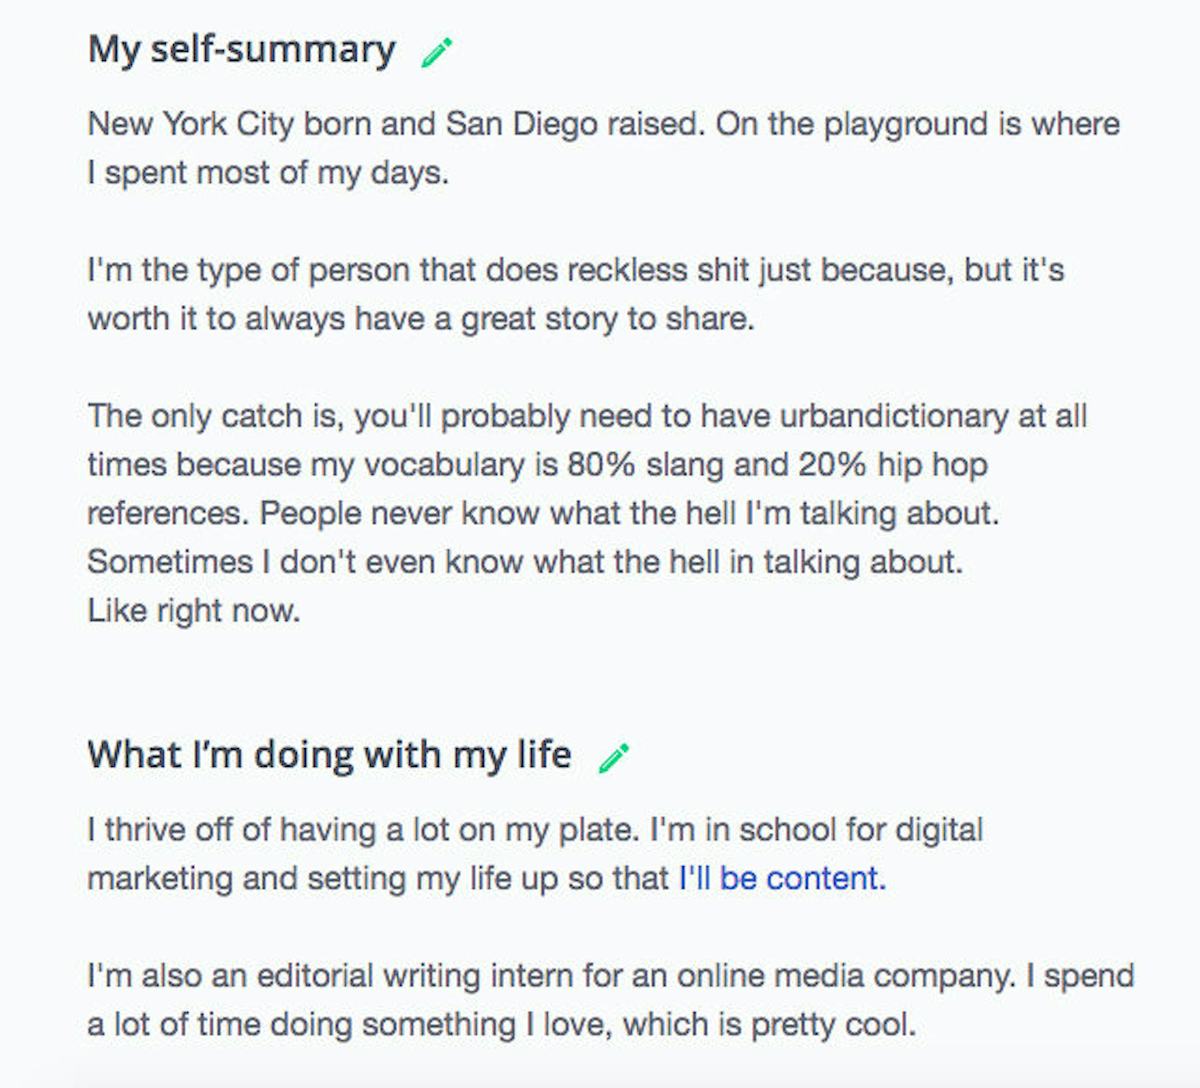Click the line "worth it to always have a great story"

click(x=421, y=319)
